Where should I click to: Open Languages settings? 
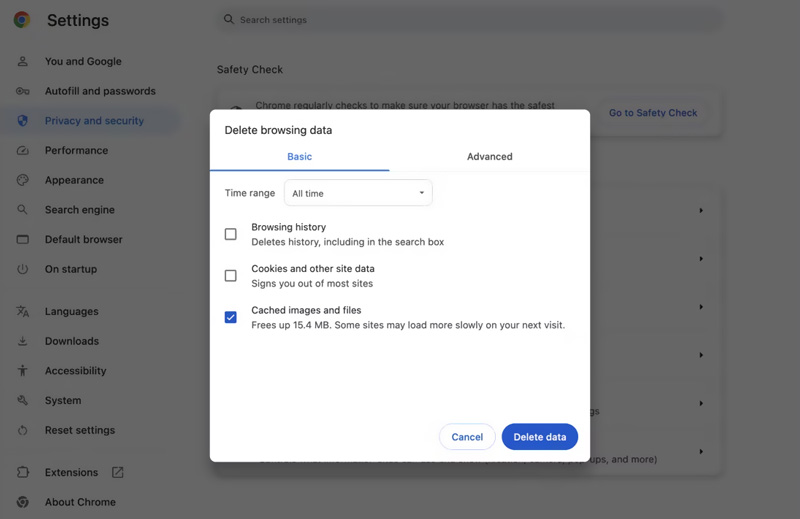coord(71,311)
